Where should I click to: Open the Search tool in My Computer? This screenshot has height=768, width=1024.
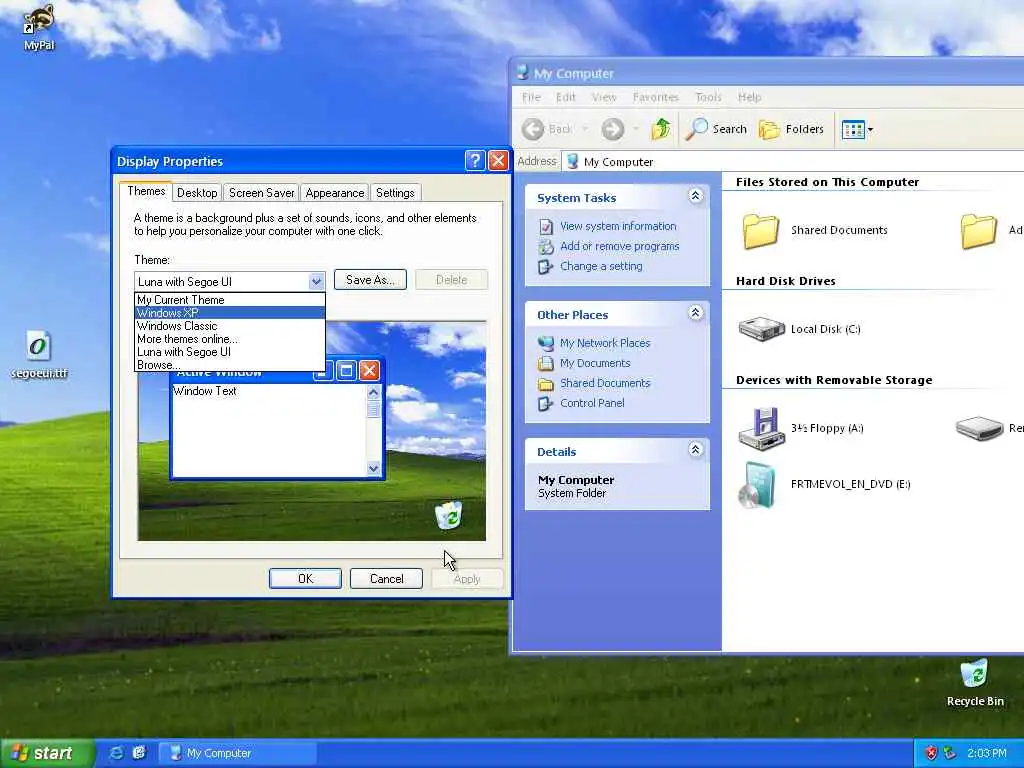(716, 129)
